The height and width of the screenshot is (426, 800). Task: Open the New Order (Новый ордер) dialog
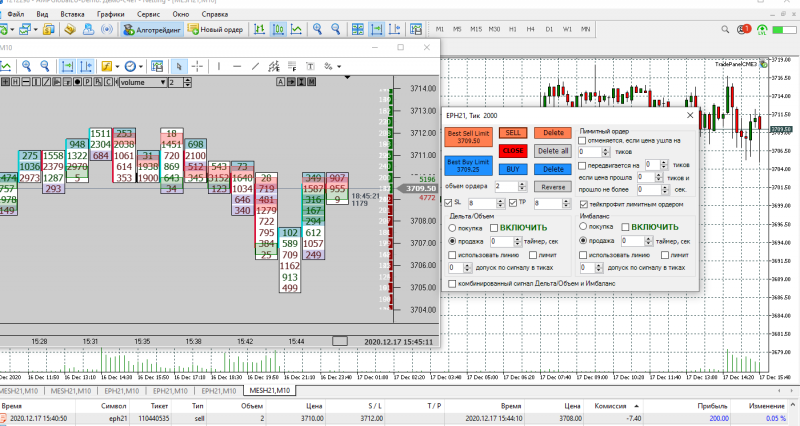pyautogui.click(x=215, y=30)
